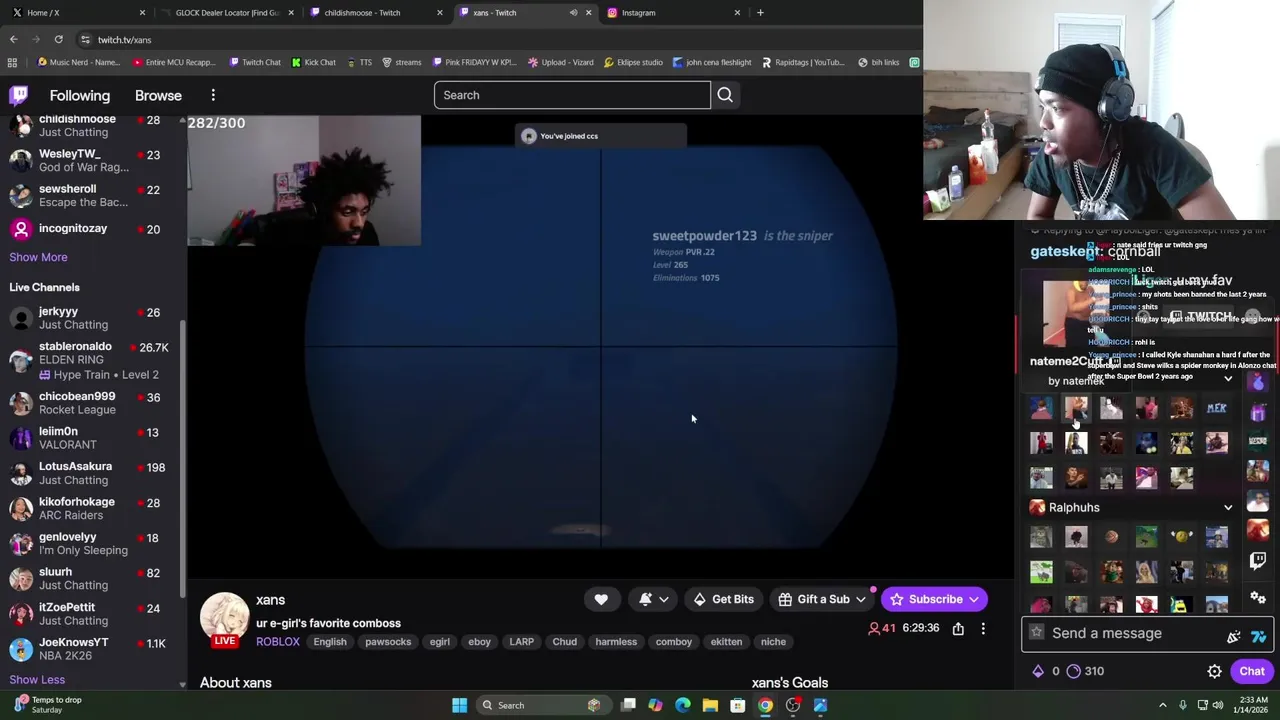Show fewer live channels
The height and width of the screenshot is (720, 1280).
coord(37,680)
